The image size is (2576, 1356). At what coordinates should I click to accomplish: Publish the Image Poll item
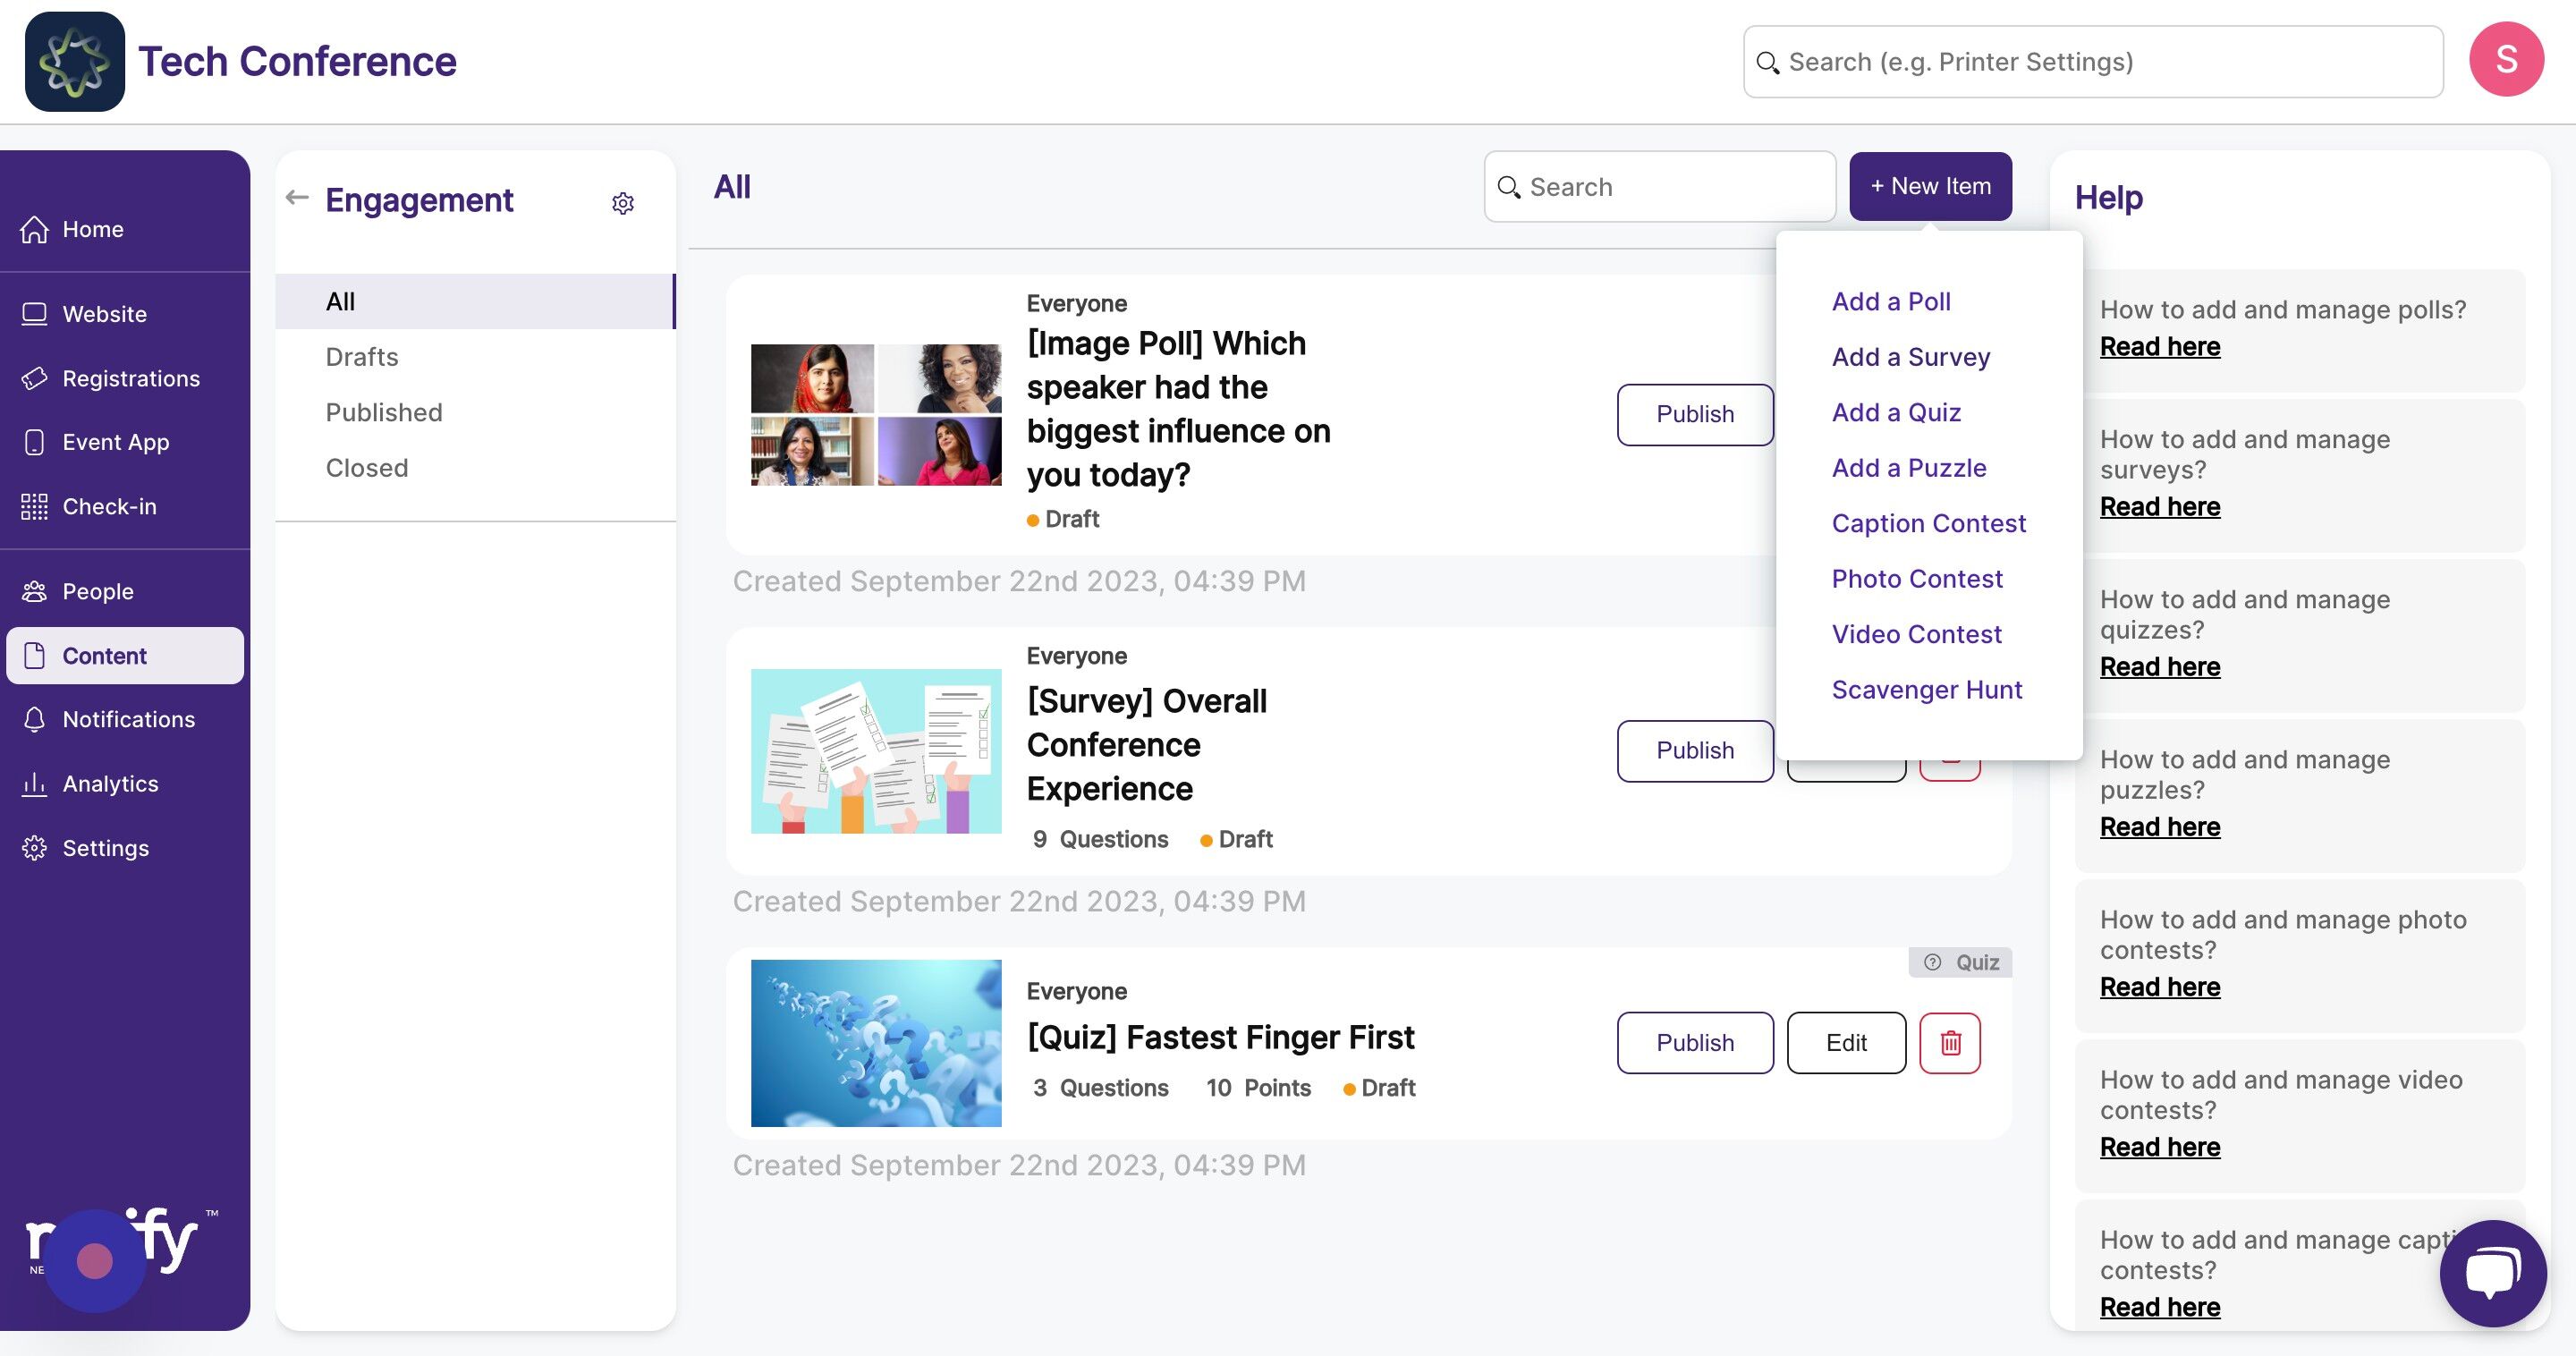(x=1694, y=414)
